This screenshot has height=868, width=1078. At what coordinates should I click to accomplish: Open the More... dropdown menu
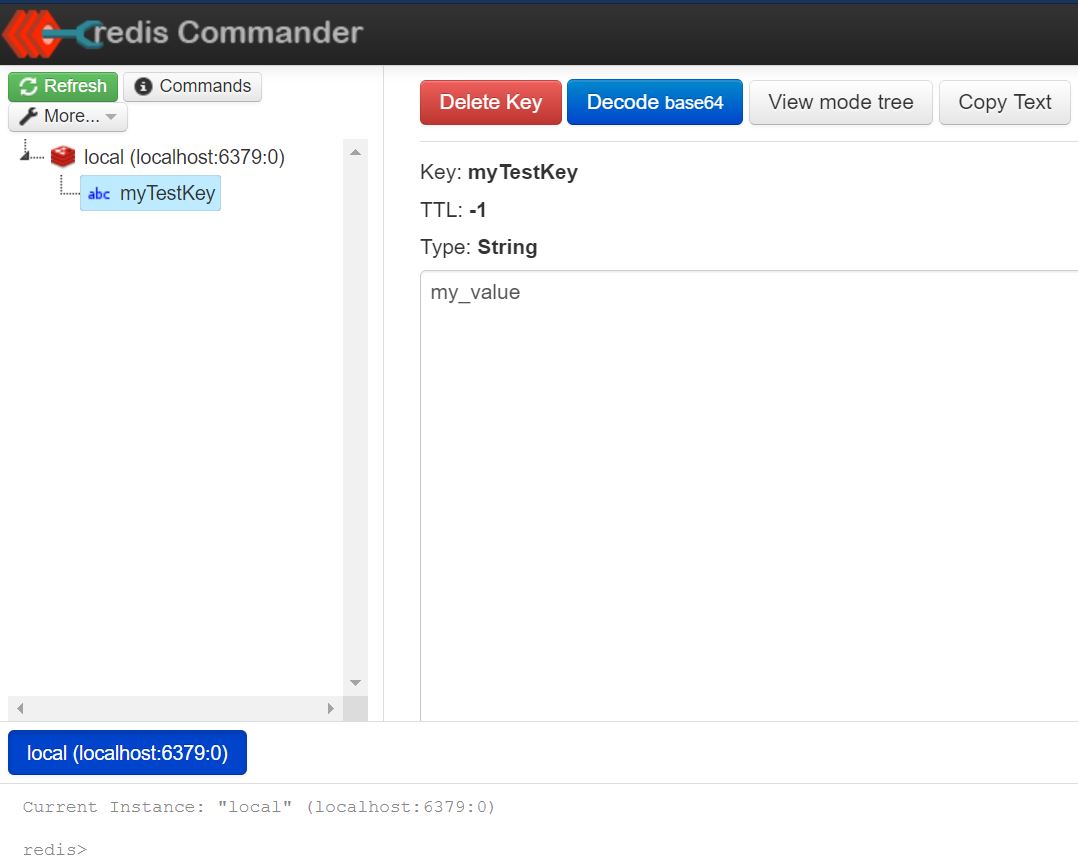68,116
